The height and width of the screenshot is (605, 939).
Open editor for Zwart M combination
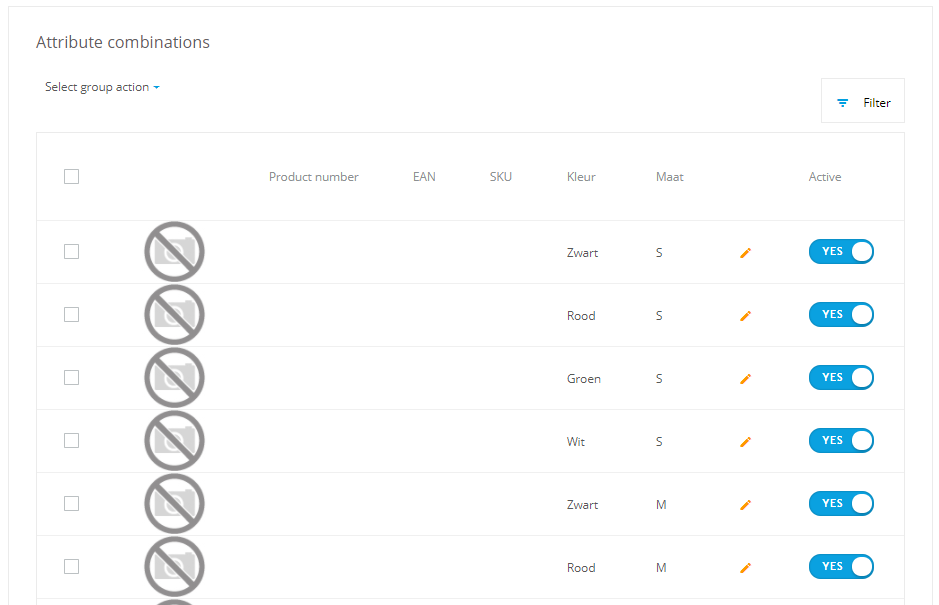[745, 505]
